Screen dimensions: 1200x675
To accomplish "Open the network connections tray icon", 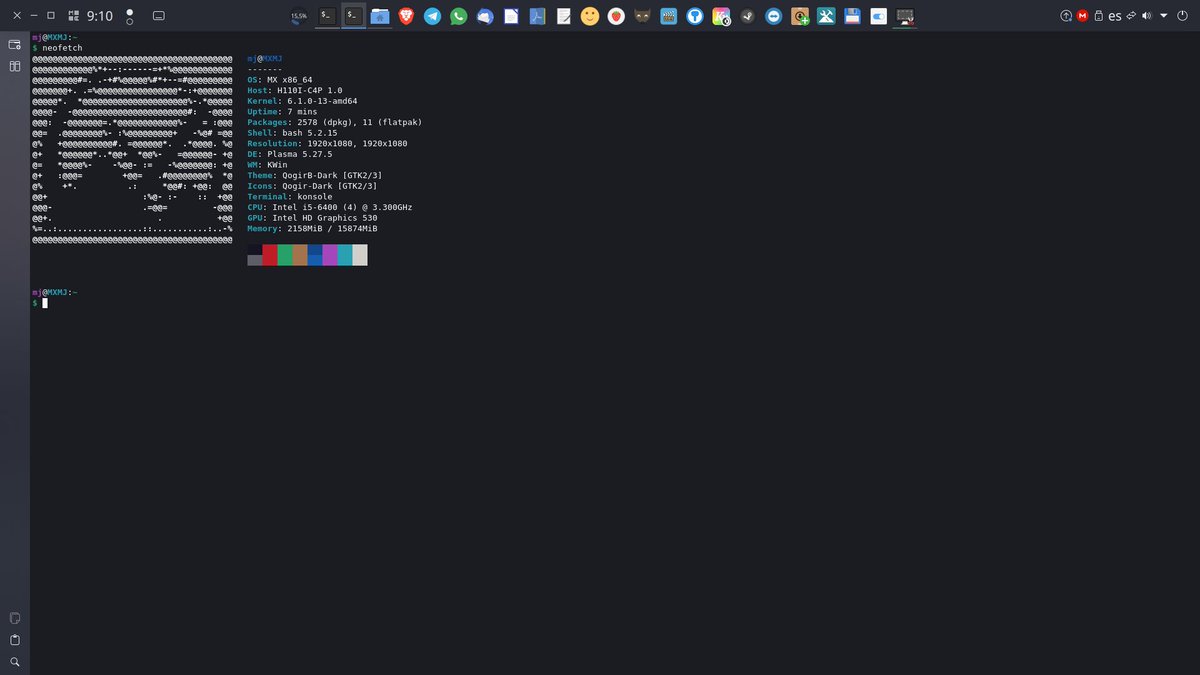I will 1131,16.
